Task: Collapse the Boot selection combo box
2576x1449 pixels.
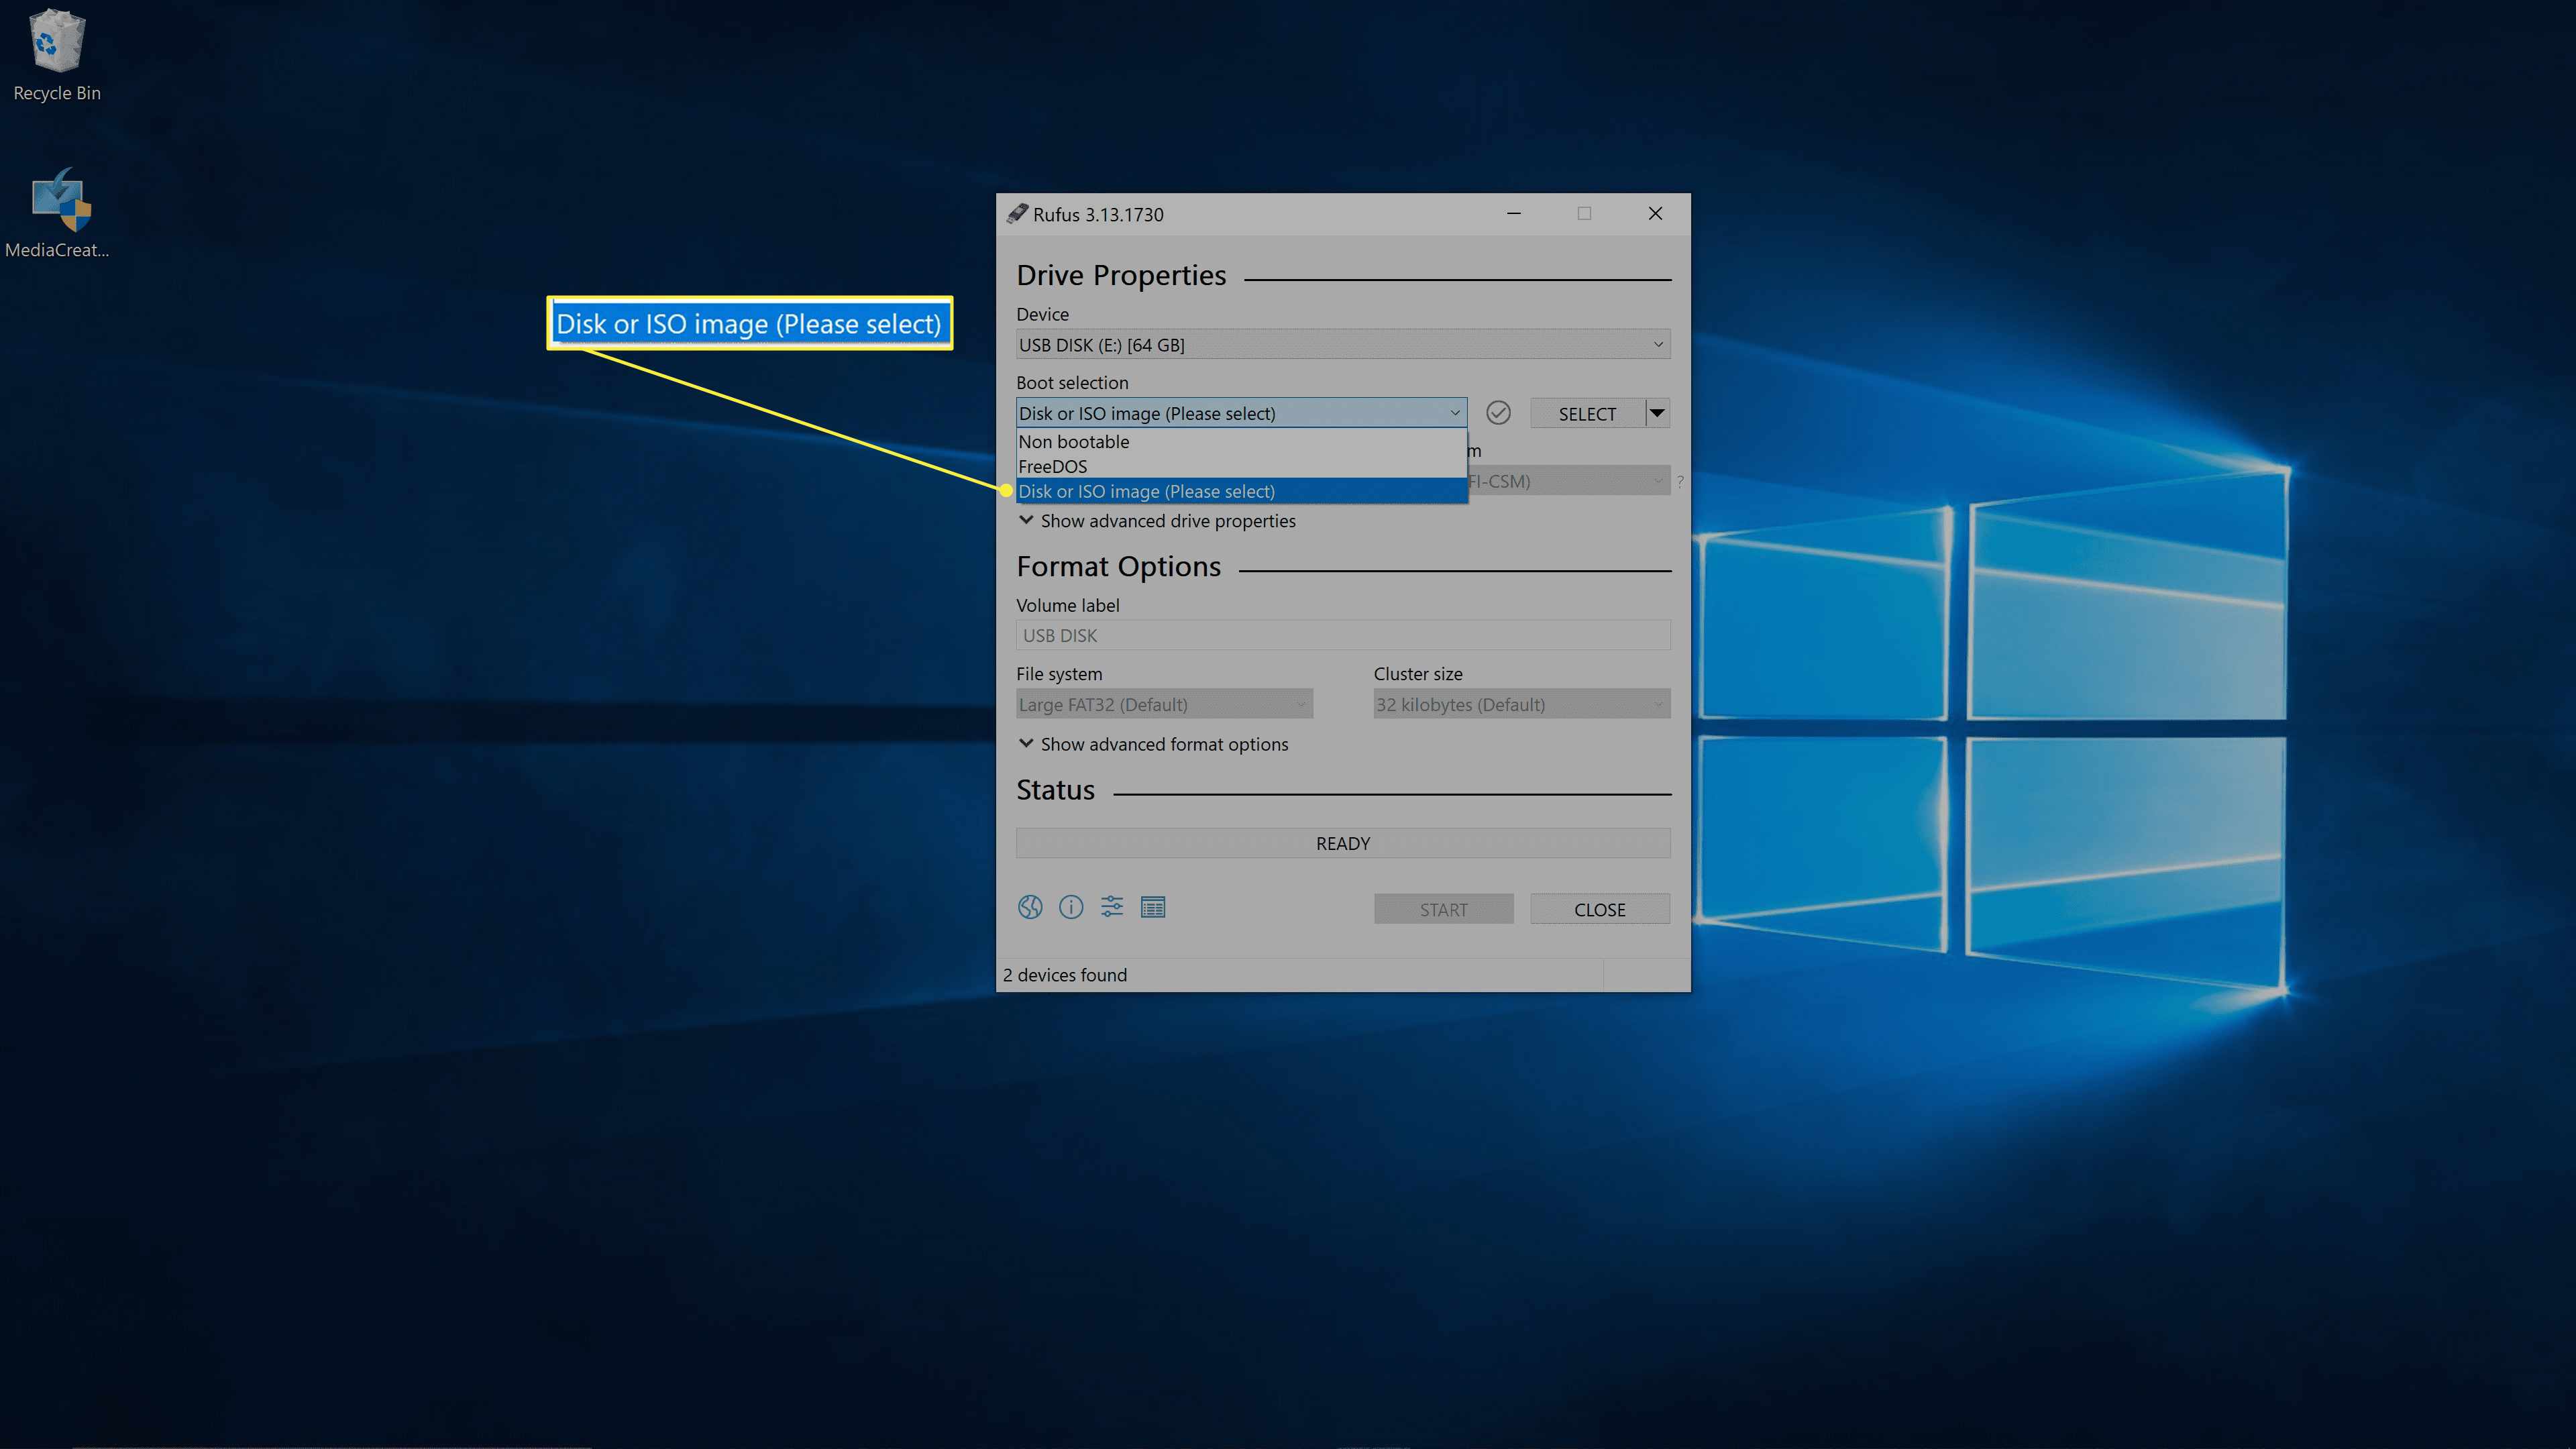Action: coord(1241,413)
